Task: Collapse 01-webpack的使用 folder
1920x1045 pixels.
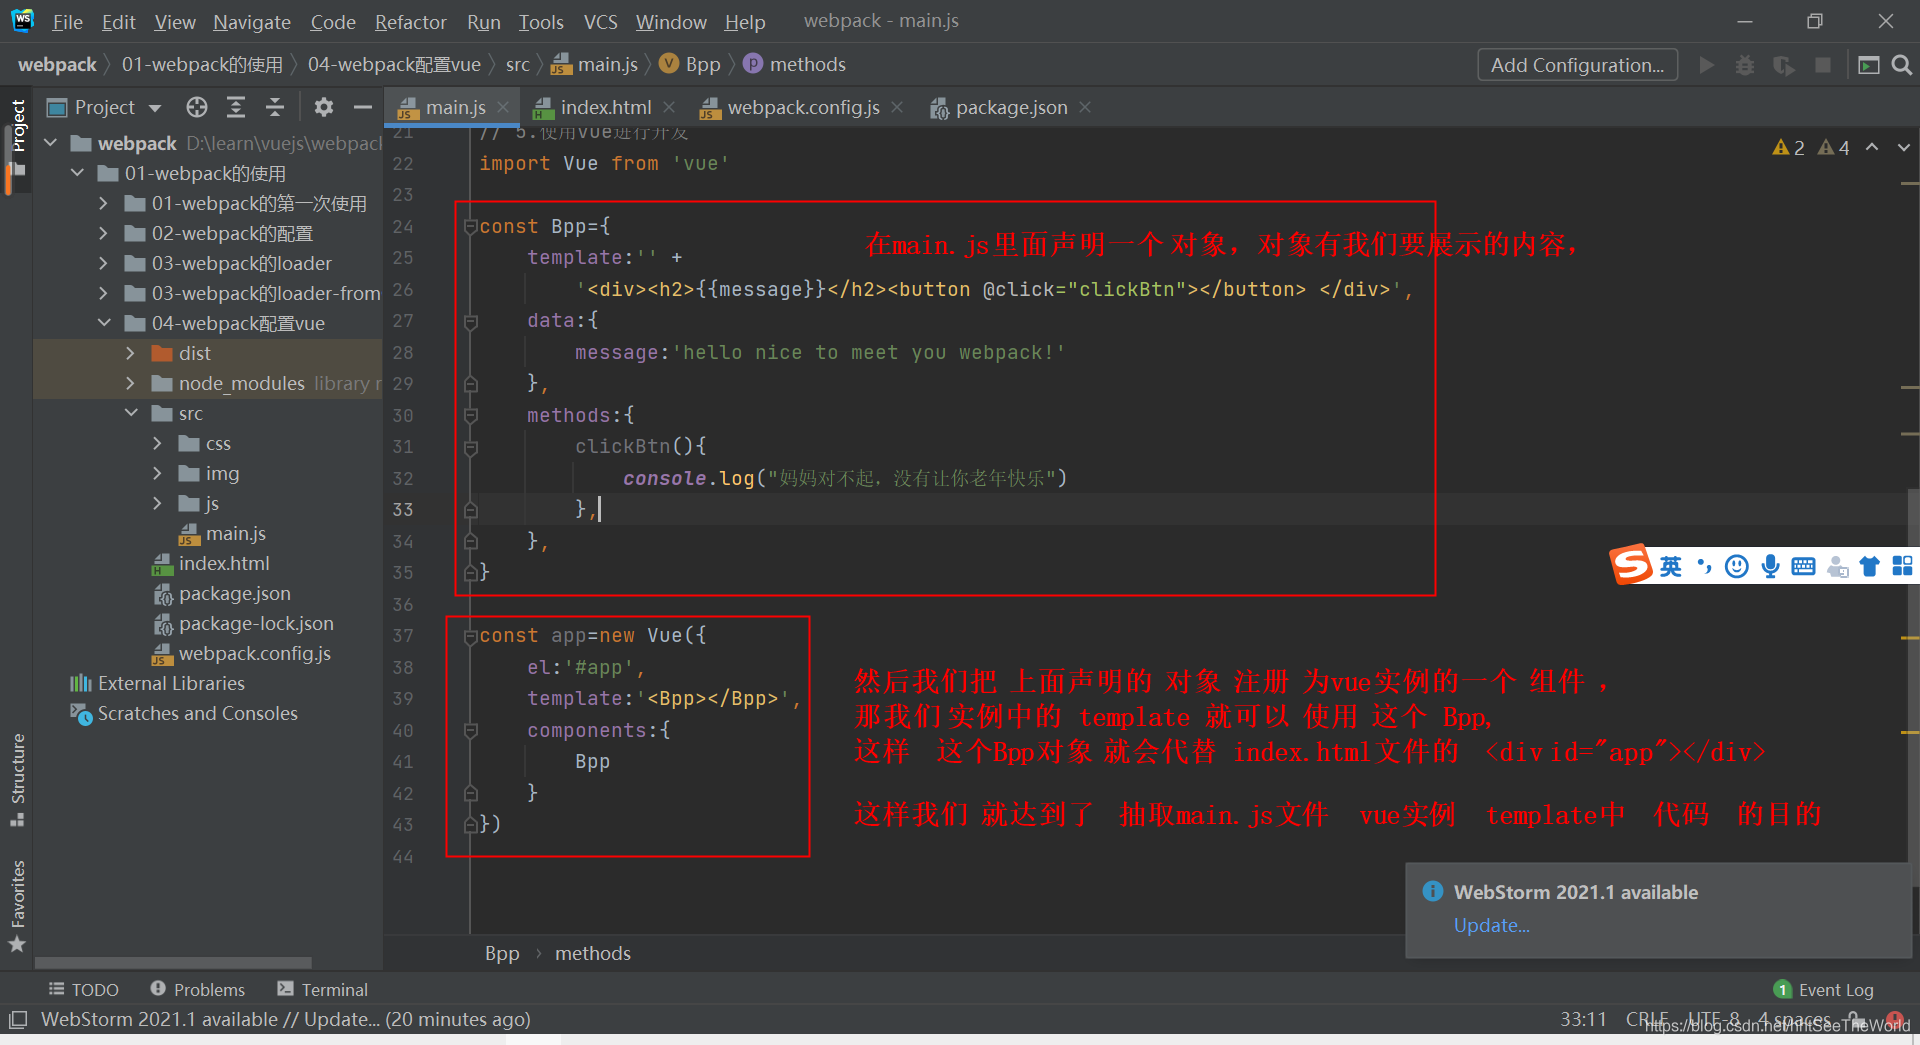Action: point(78,173)
